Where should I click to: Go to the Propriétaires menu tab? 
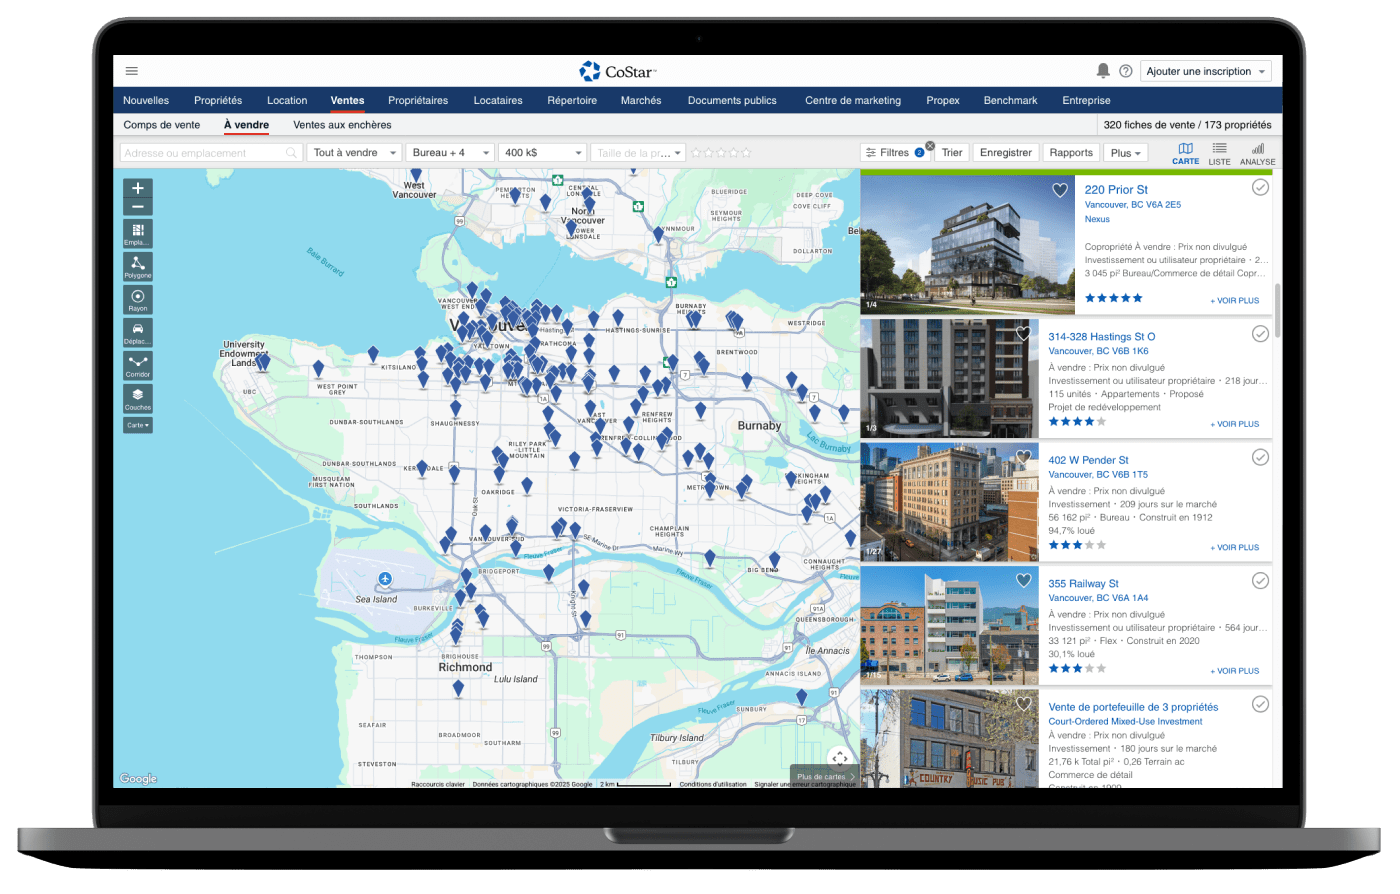tap(418, 100)
